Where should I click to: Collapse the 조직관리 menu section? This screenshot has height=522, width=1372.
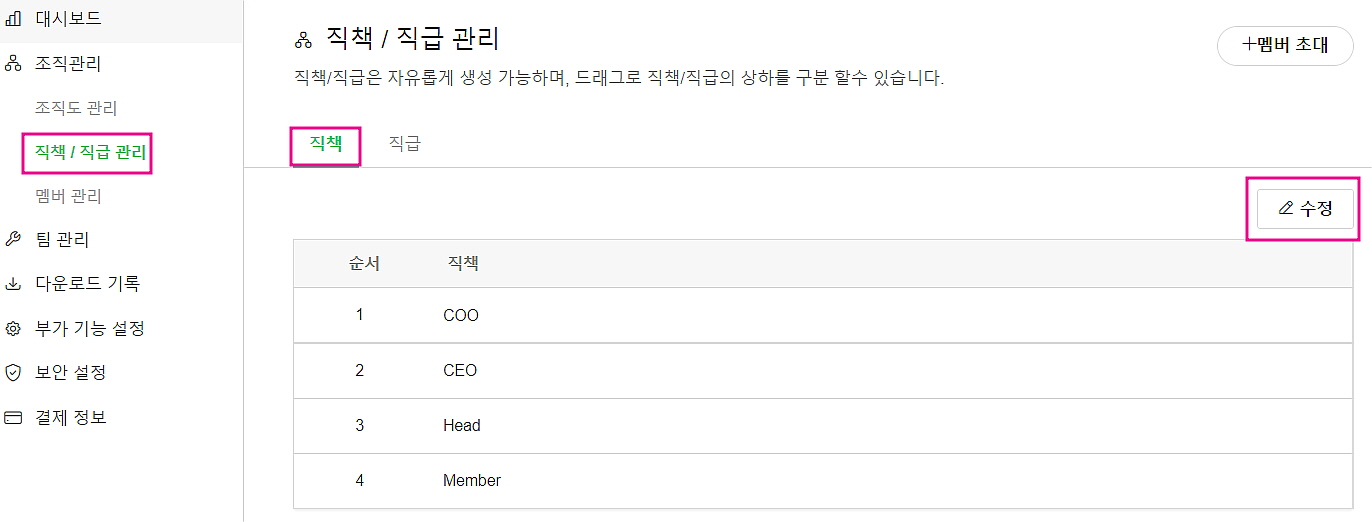[68, 64]
